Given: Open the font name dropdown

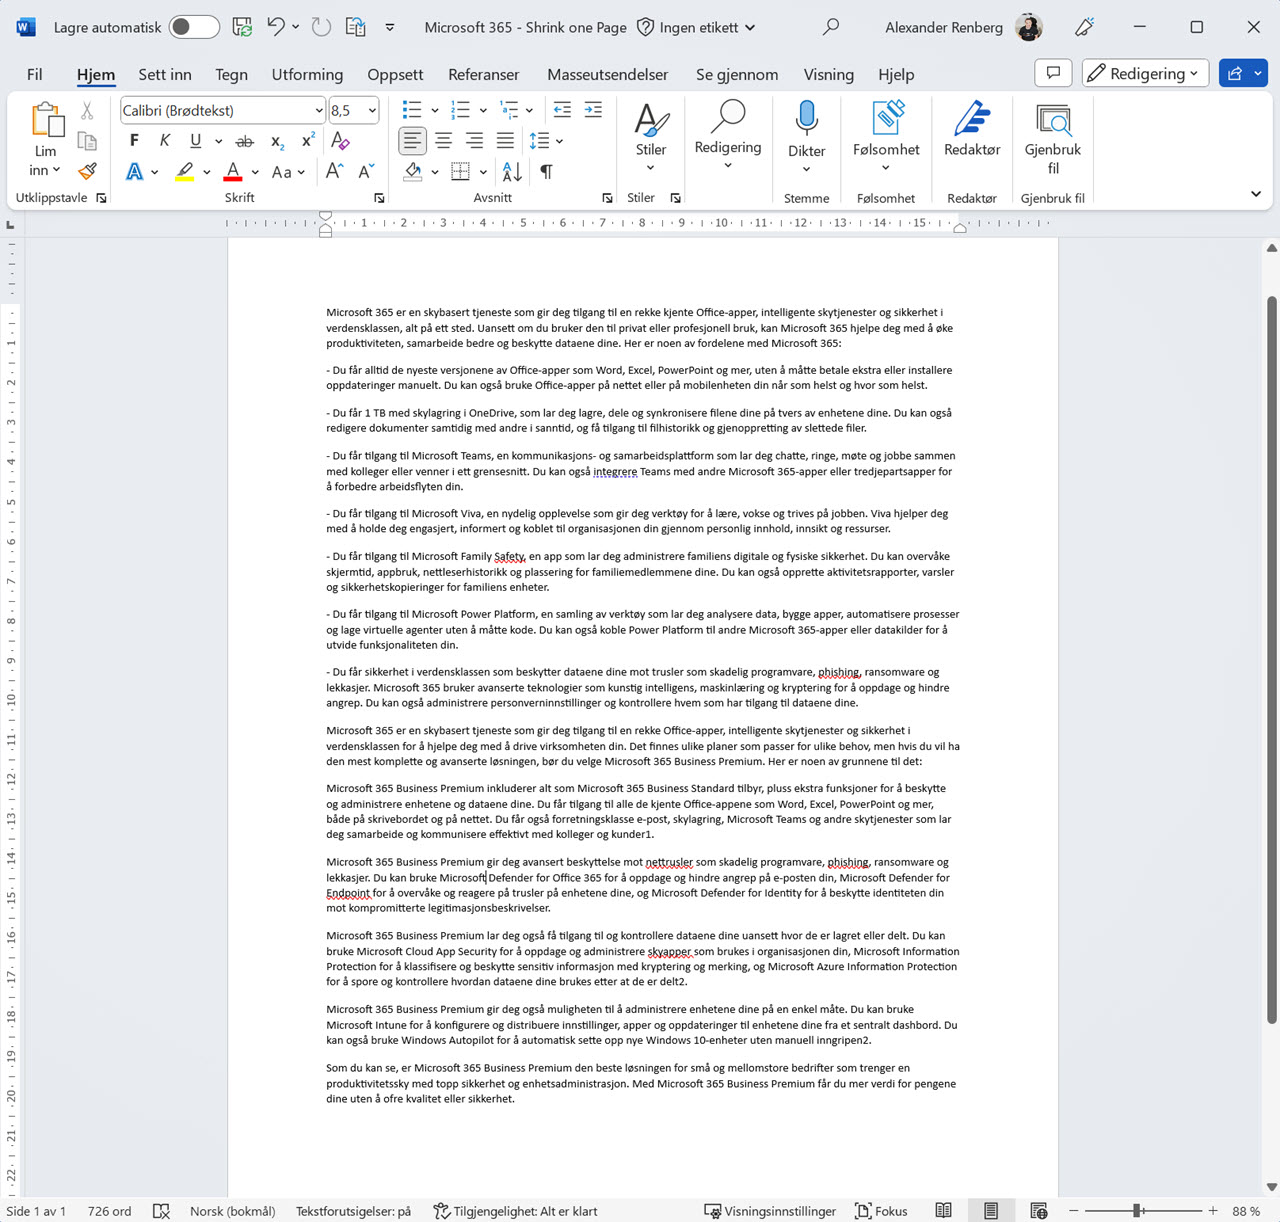Looking at the screenshot, I should 318,110.
